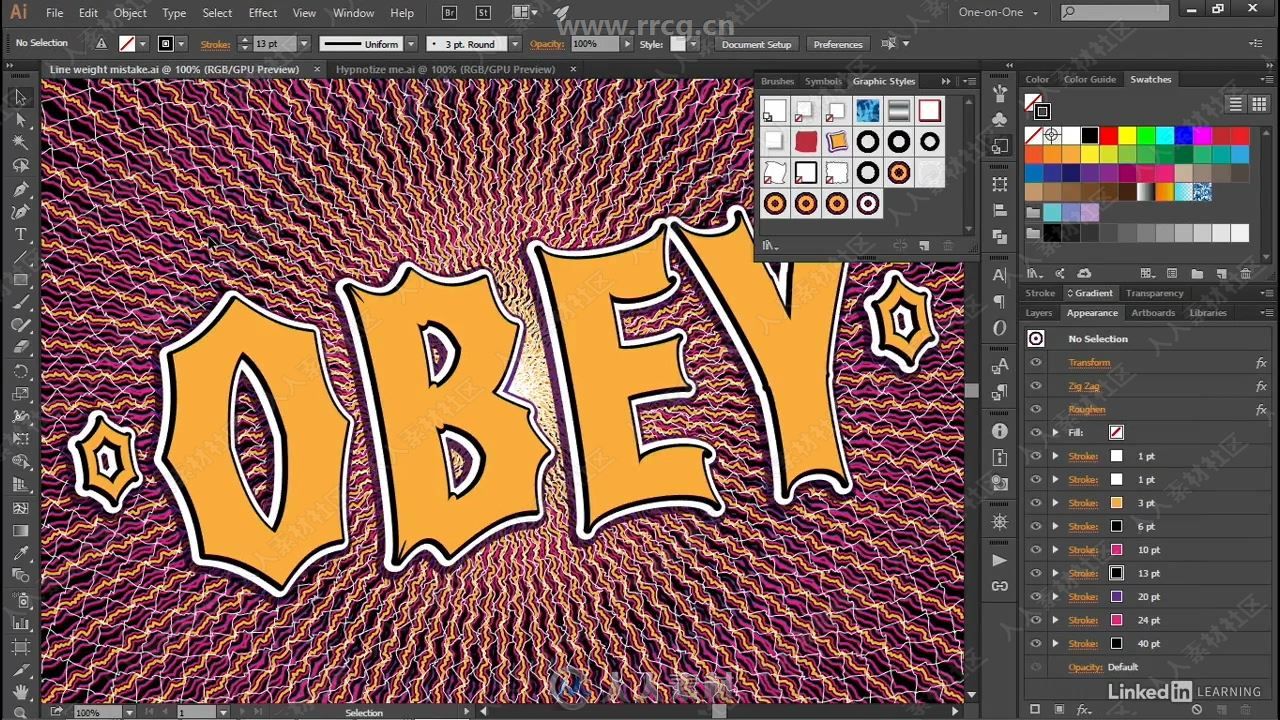1280x720 pixels.
Task: Open the Info panel dock icon
Action: tap(1000, 431)
